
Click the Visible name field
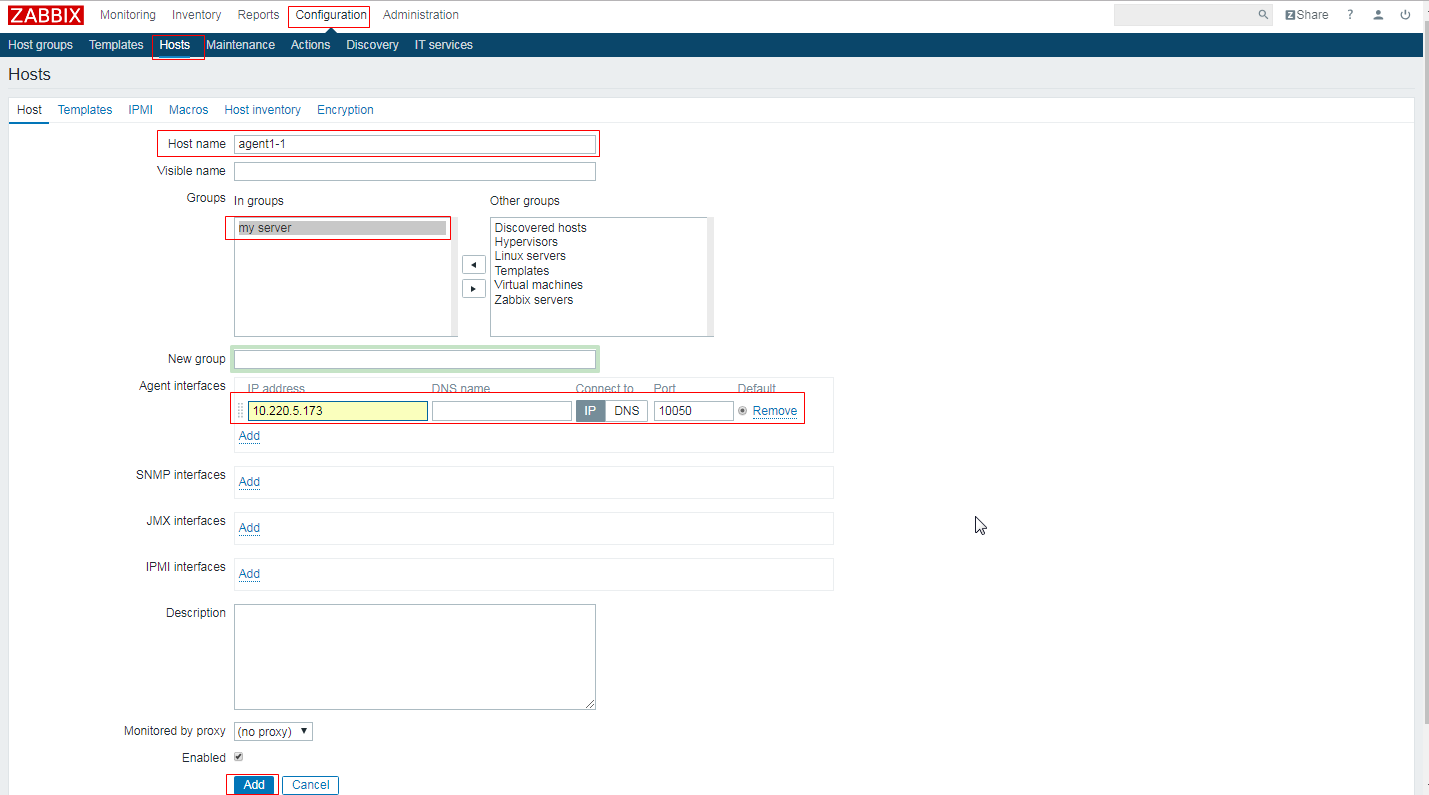[415, 171]
